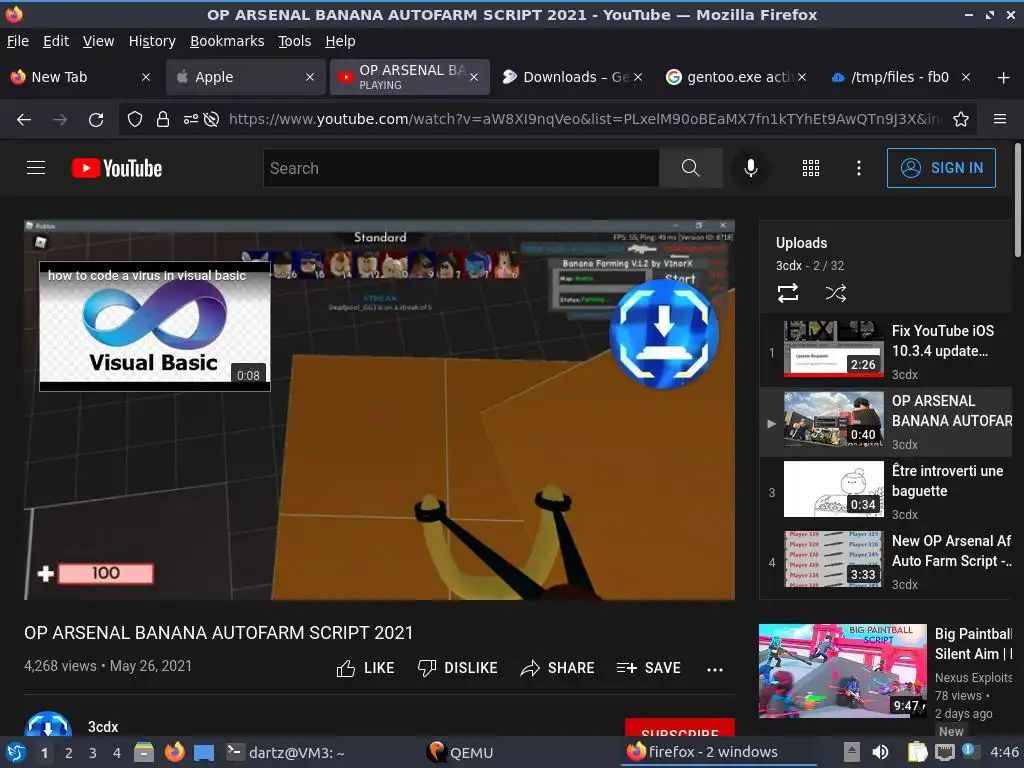Show desktop with the blue taskbar icon
This screenshot has width=1024, height=768.
(x=204, y=752)
